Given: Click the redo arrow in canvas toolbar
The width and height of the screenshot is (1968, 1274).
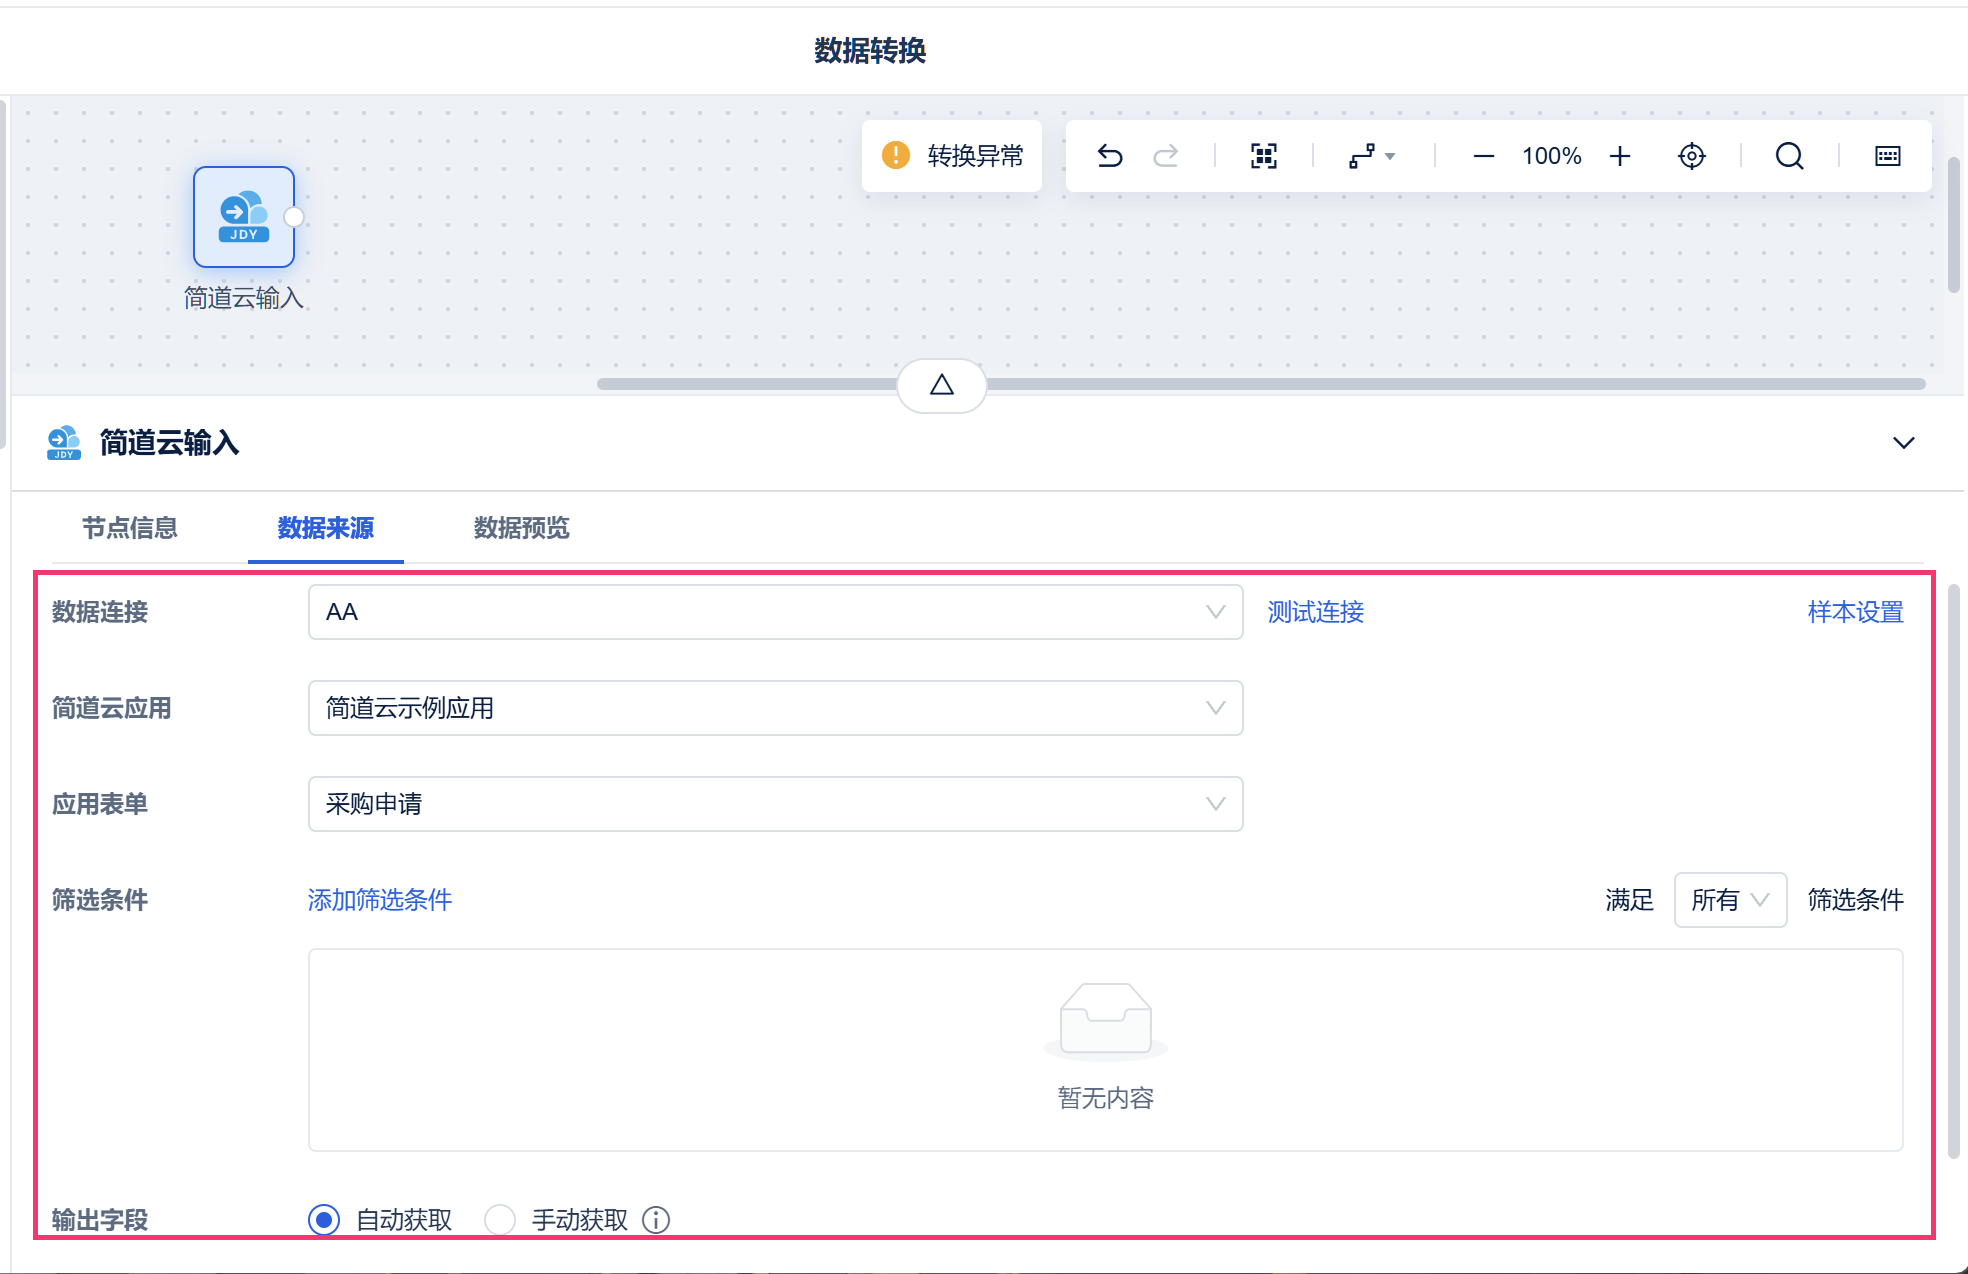Looking at the screenshot, I should 1166,156.
